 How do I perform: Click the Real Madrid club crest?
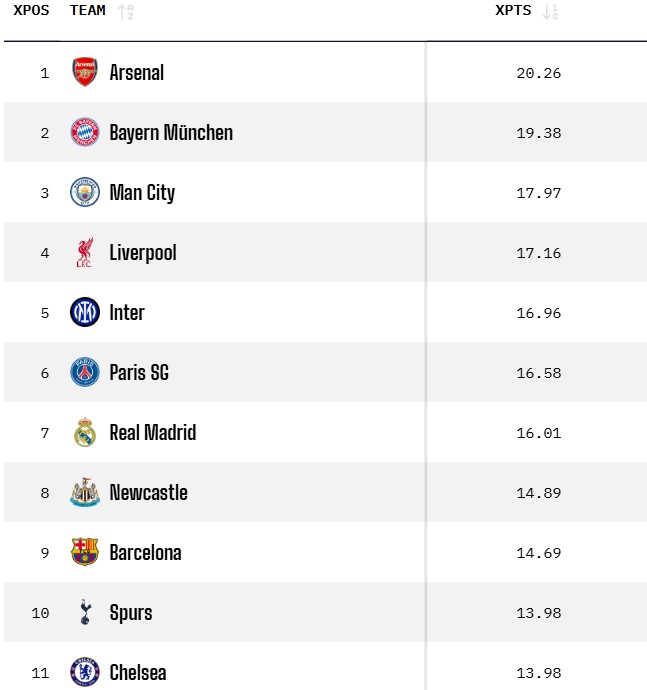point(85,432)
